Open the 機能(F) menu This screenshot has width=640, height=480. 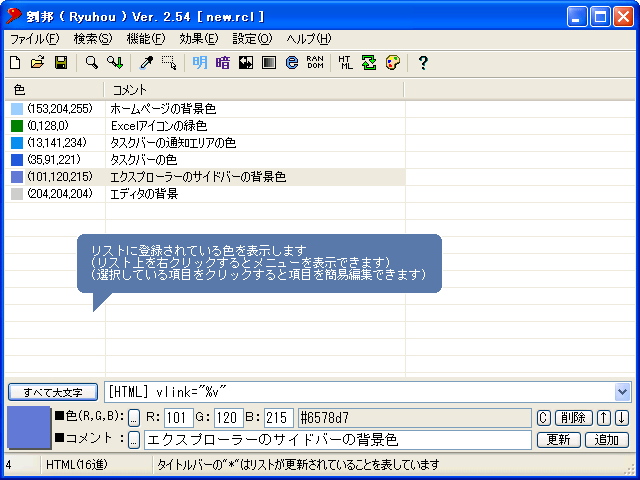pyautogui.click(x=146, y=39)
